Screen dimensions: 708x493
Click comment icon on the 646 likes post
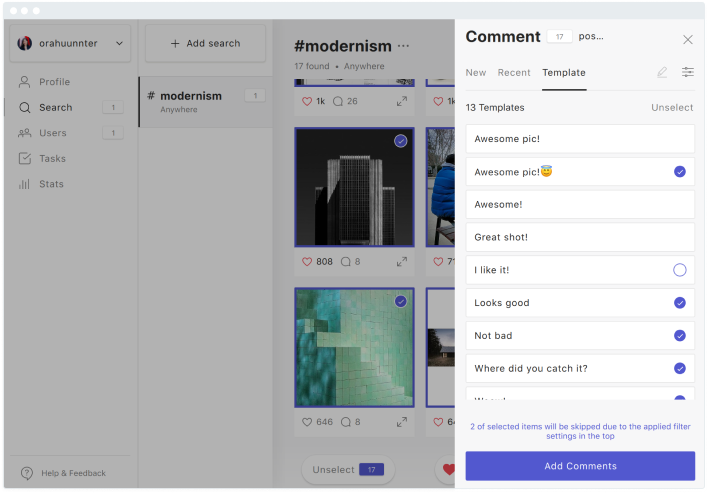345,422
